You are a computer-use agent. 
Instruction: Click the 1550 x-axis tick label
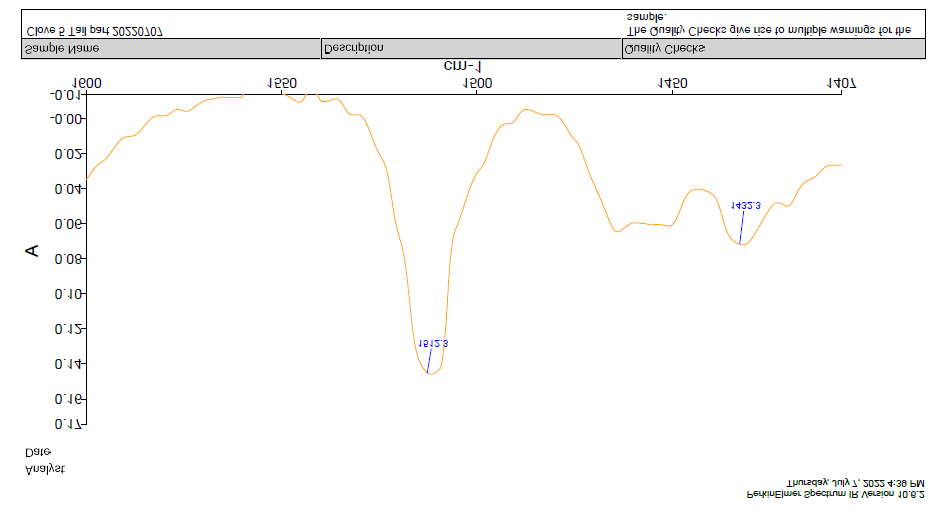coord(282,84)
